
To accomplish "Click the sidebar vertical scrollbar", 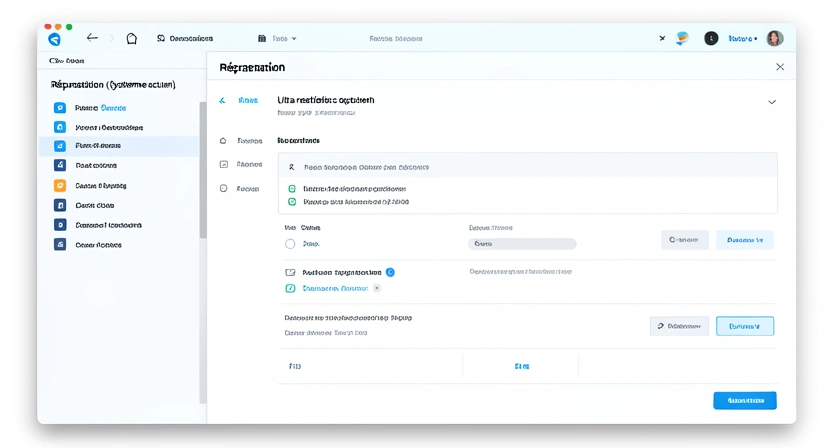I will pyautogui.click(x=203, y=170).
